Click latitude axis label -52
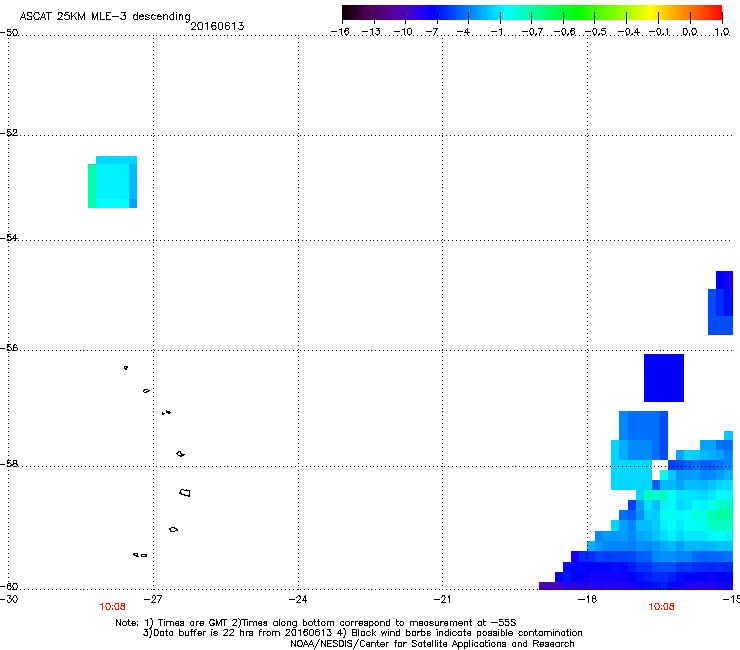The image size is (740, 650). click(x=9, y=133)
